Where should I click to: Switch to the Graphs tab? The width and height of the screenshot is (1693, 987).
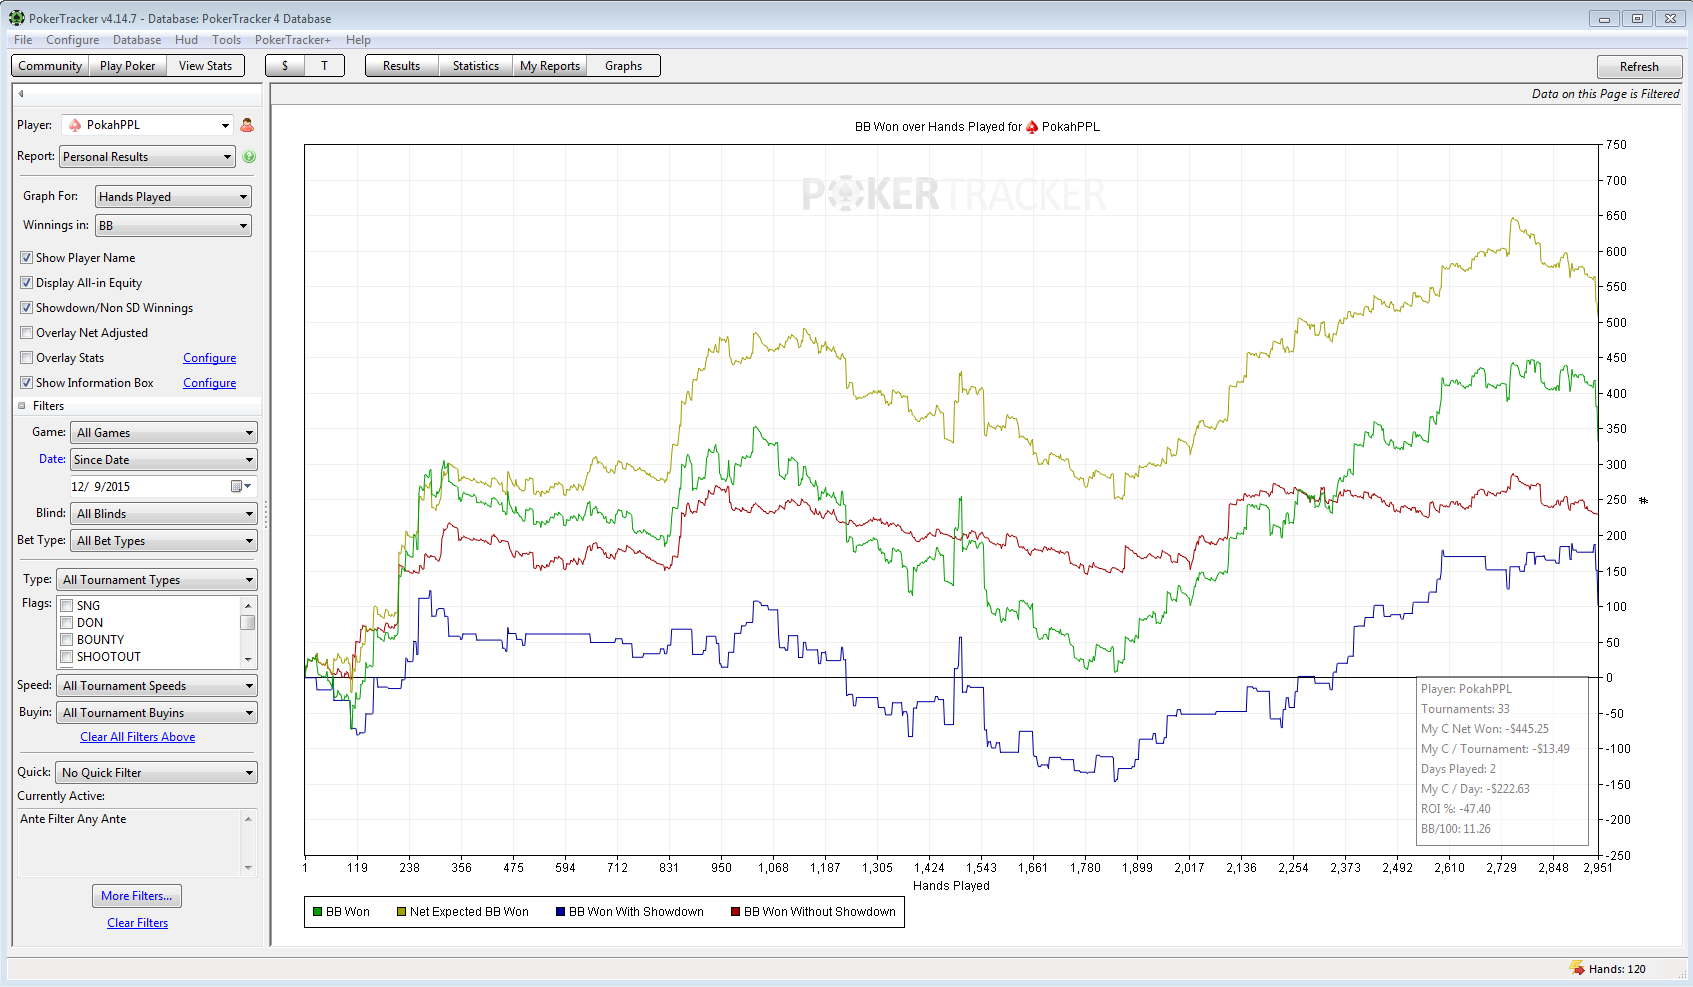[623, 66]
